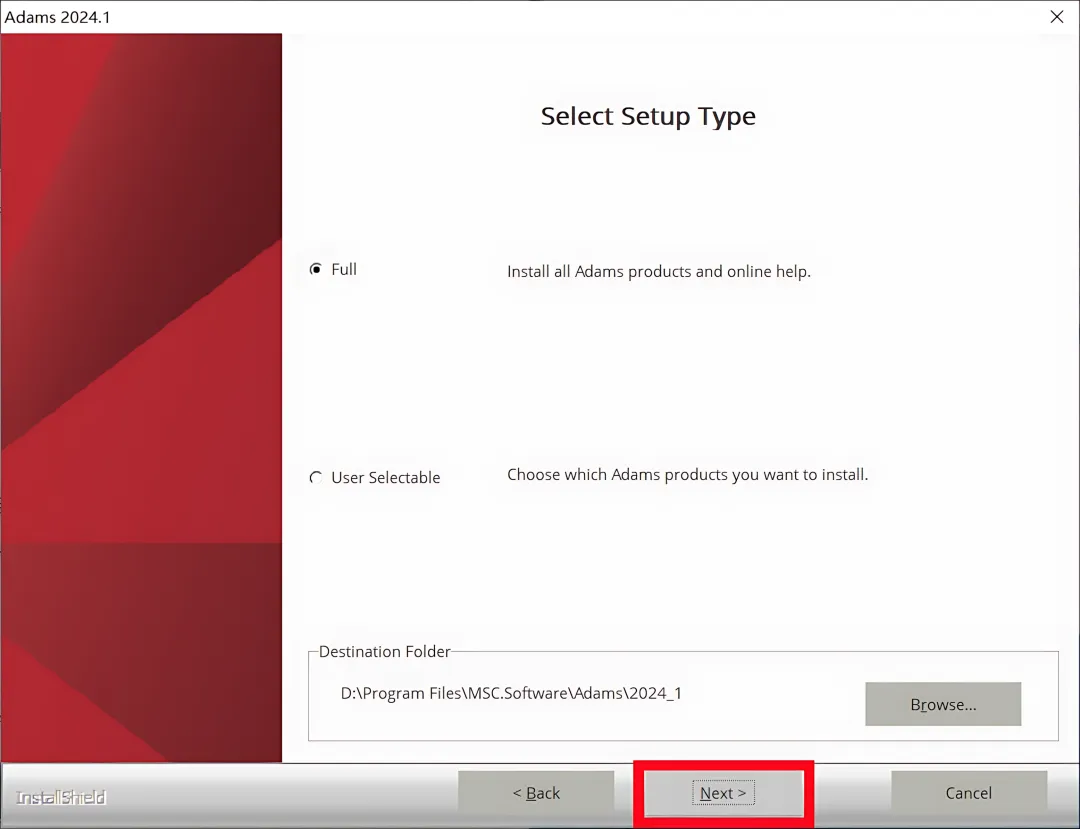Click the 'Destination Folder' group label
The image size is (1080, 829).
pos(384,651)
